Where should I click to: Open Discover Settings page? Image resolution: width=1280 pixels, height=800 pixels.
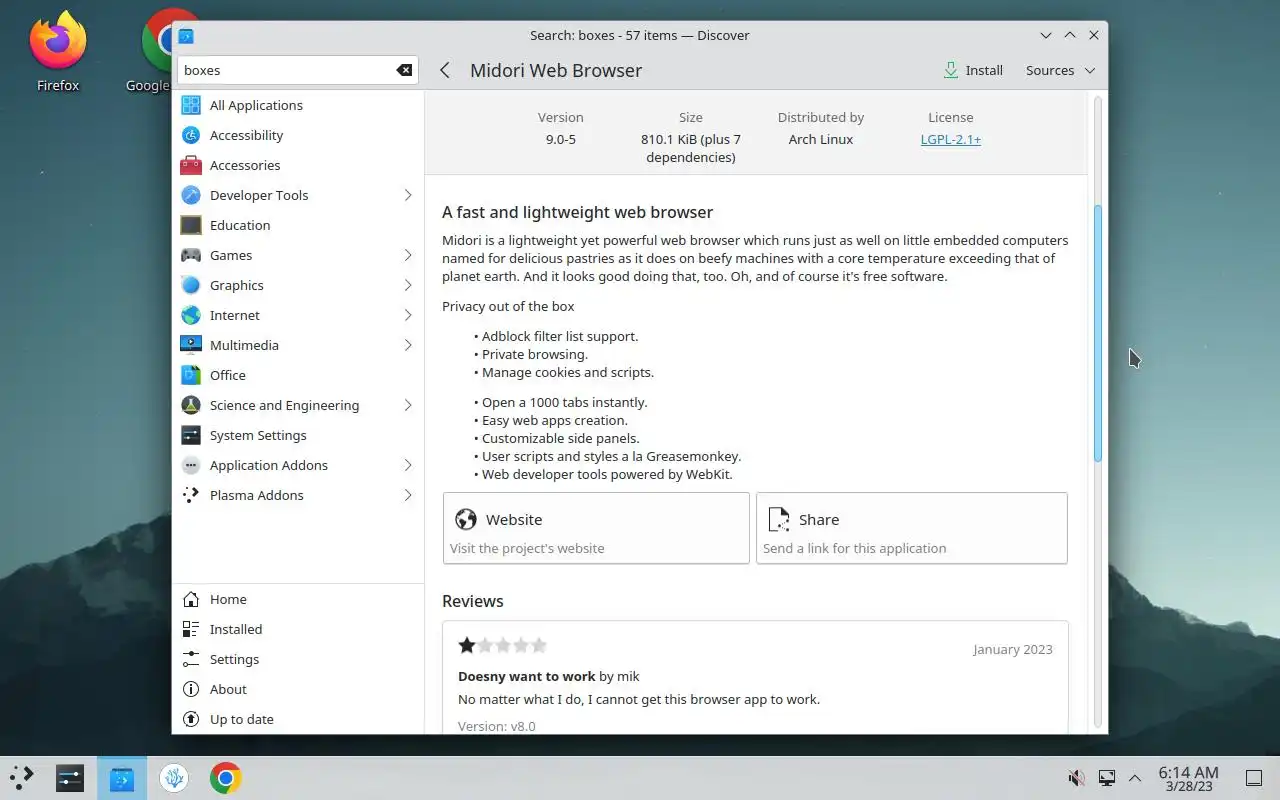[298, 659]
